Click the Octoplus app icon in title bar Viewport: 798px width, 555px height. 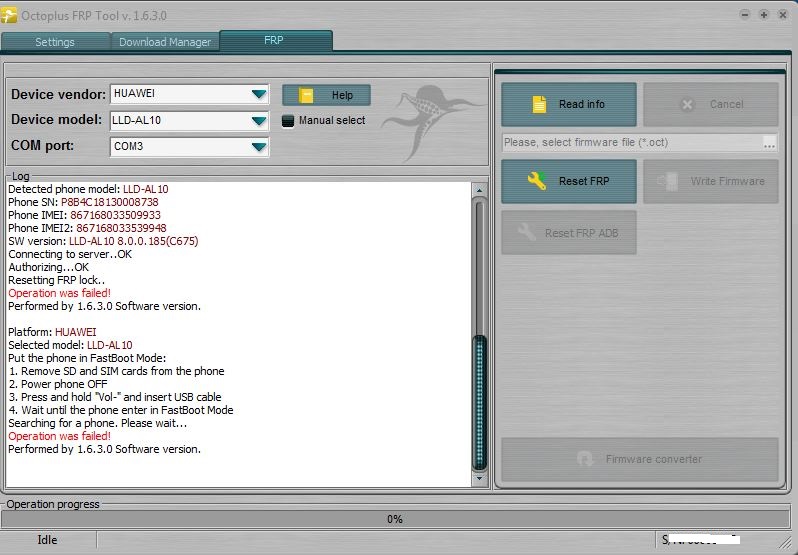[9, 15]
